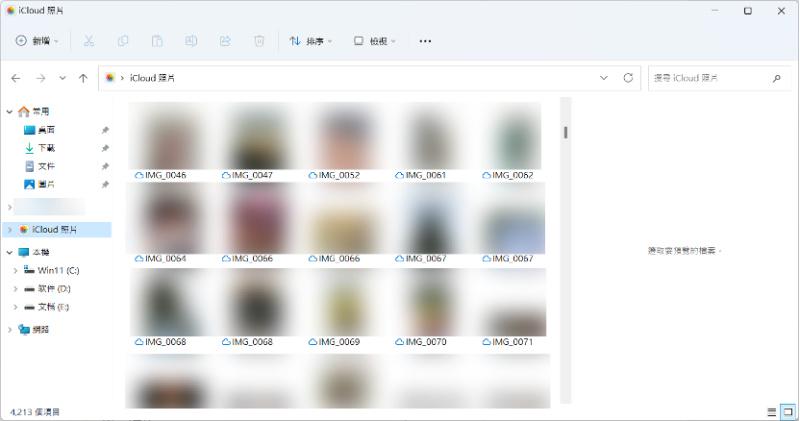Click the cloud status icon beside IMG_0062
This screenshot has height=421, width=800.
click(x=486, y=176)
